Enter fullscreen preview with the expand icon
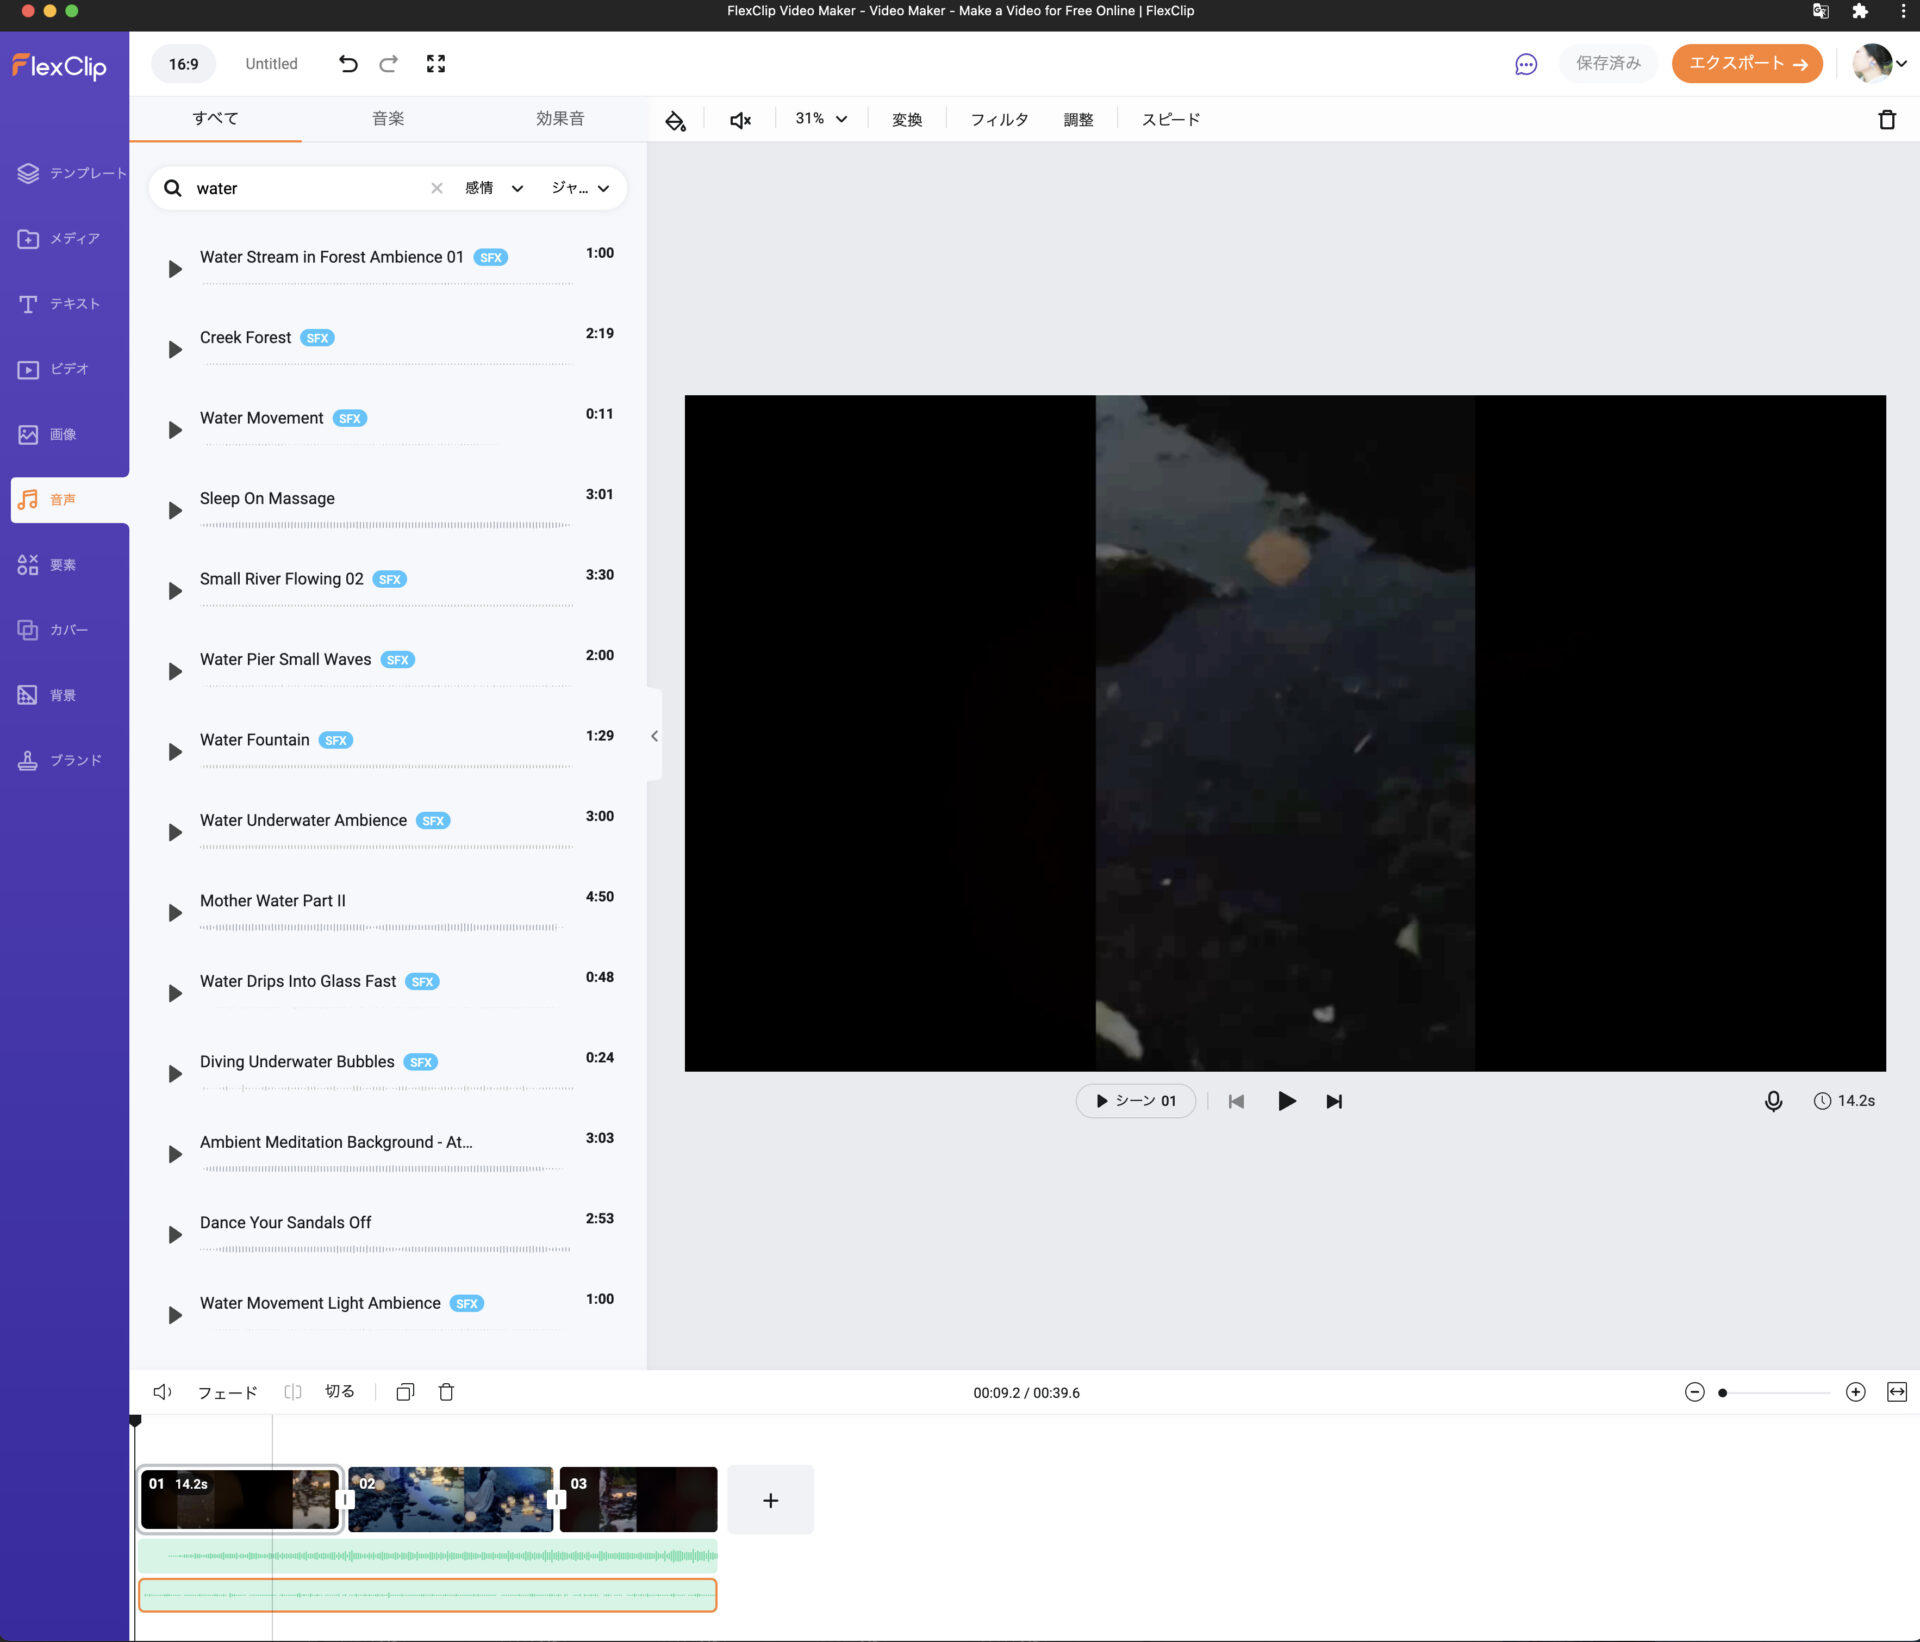The image size is (1920, 1642). coord(435,63)
